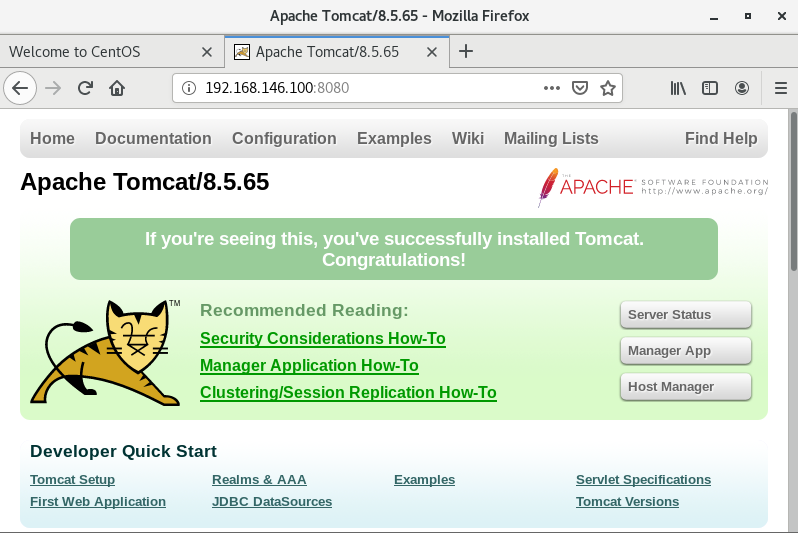Viewport: 798px width, 533px height.
Task: Click the Host Manager button
Action: pyautogui.click(x=686, y=387)
